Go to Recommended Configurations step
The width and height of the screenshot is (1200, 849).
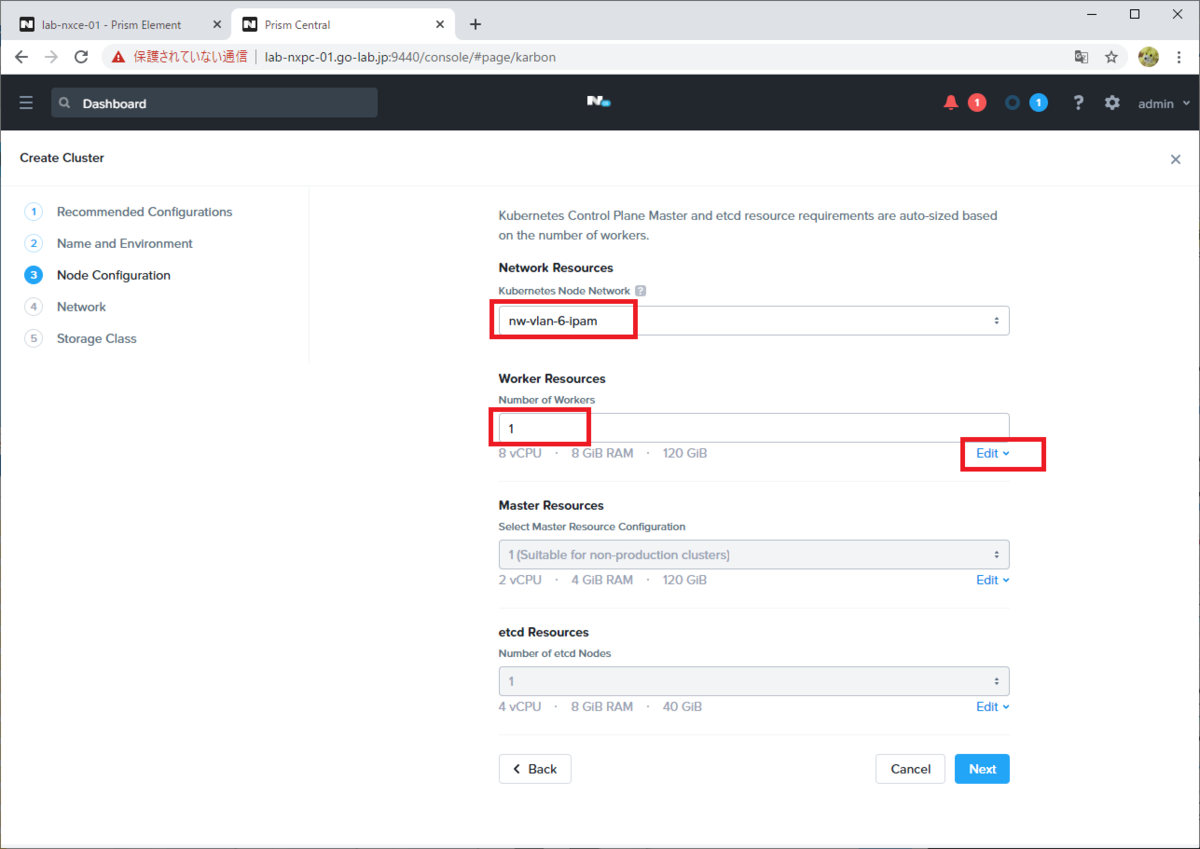tap(144, 212)
